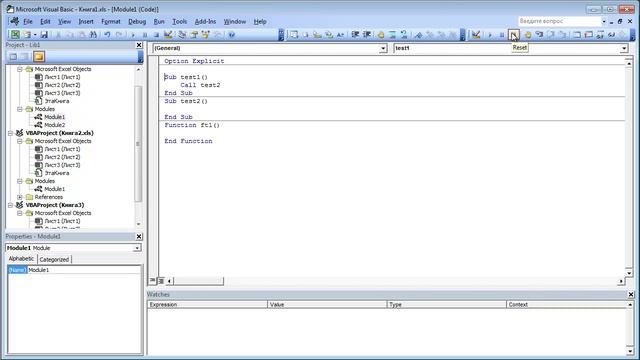The width and height of the screenshot is (640, 360).
Task: Click Step Into on the Debug toolbar
Action: [x=539, y=35]
